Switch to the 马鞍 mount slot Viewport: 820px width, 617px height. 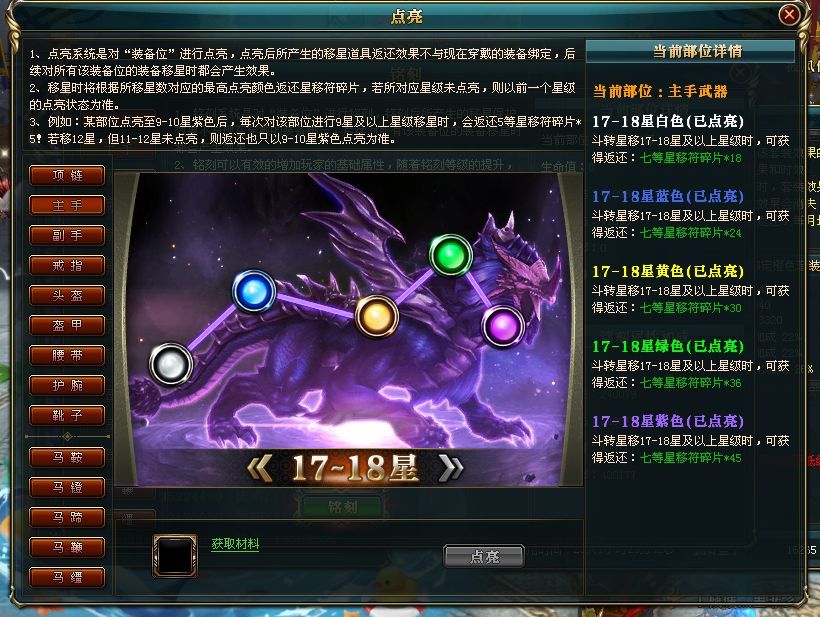pyautogui.click(x=67, y=458)
